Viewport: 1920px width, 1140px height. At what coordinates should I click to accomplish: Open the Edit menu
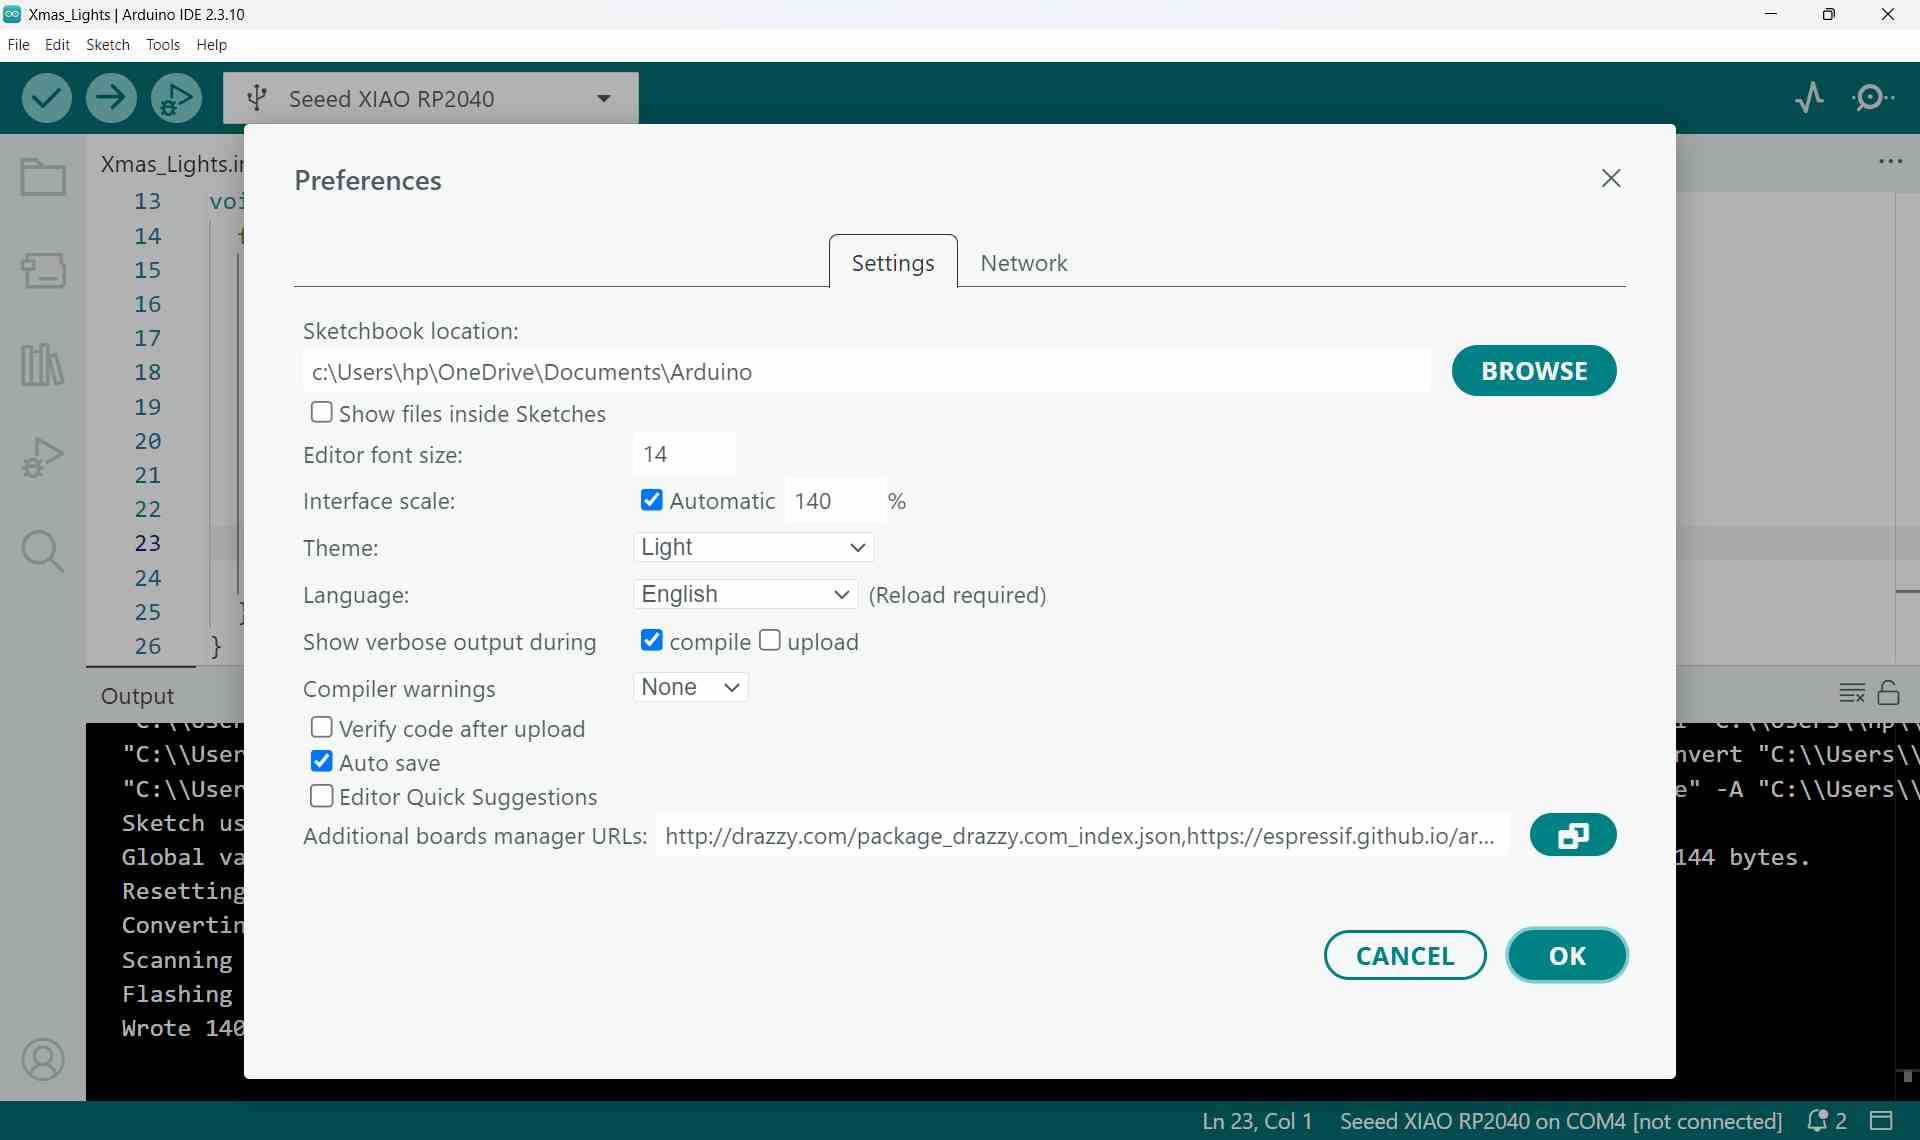[x=58, y=45]
